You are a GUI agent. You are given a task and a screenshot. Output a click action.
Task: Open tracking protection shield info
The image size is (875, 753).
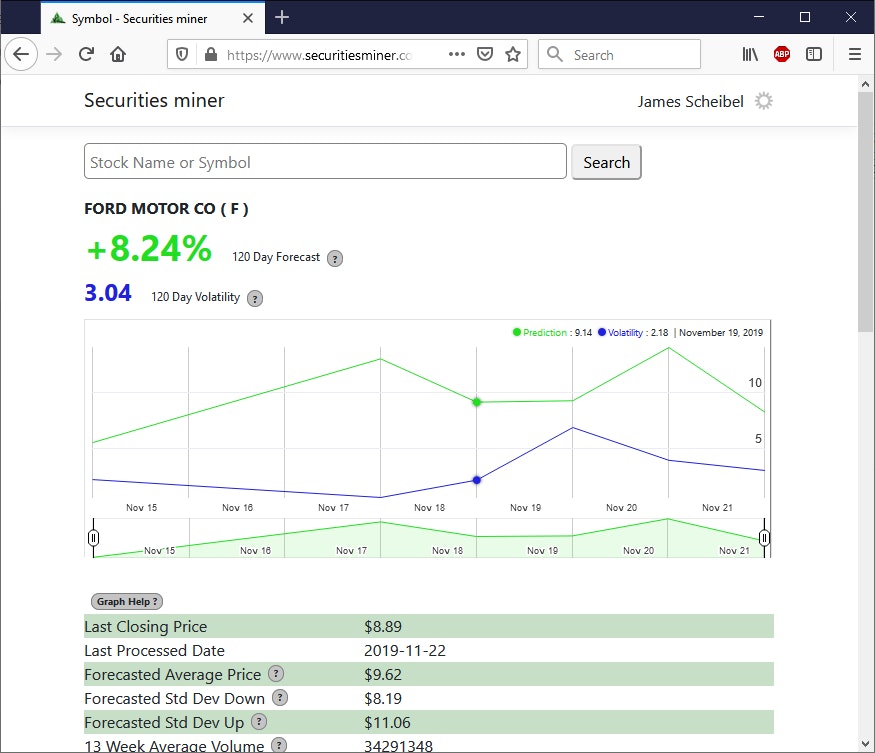point(181,54)
